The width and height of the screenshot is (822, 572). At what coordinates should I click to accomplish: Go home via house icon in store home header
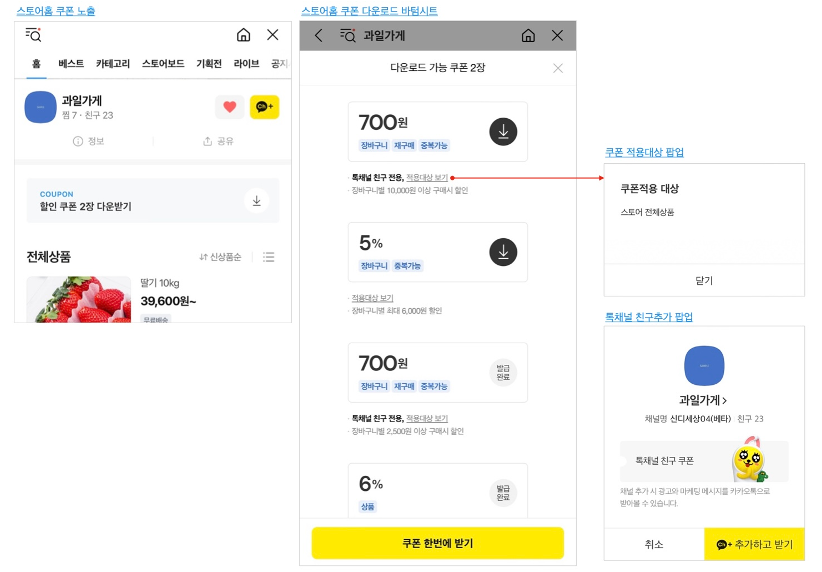click(243, 35)
